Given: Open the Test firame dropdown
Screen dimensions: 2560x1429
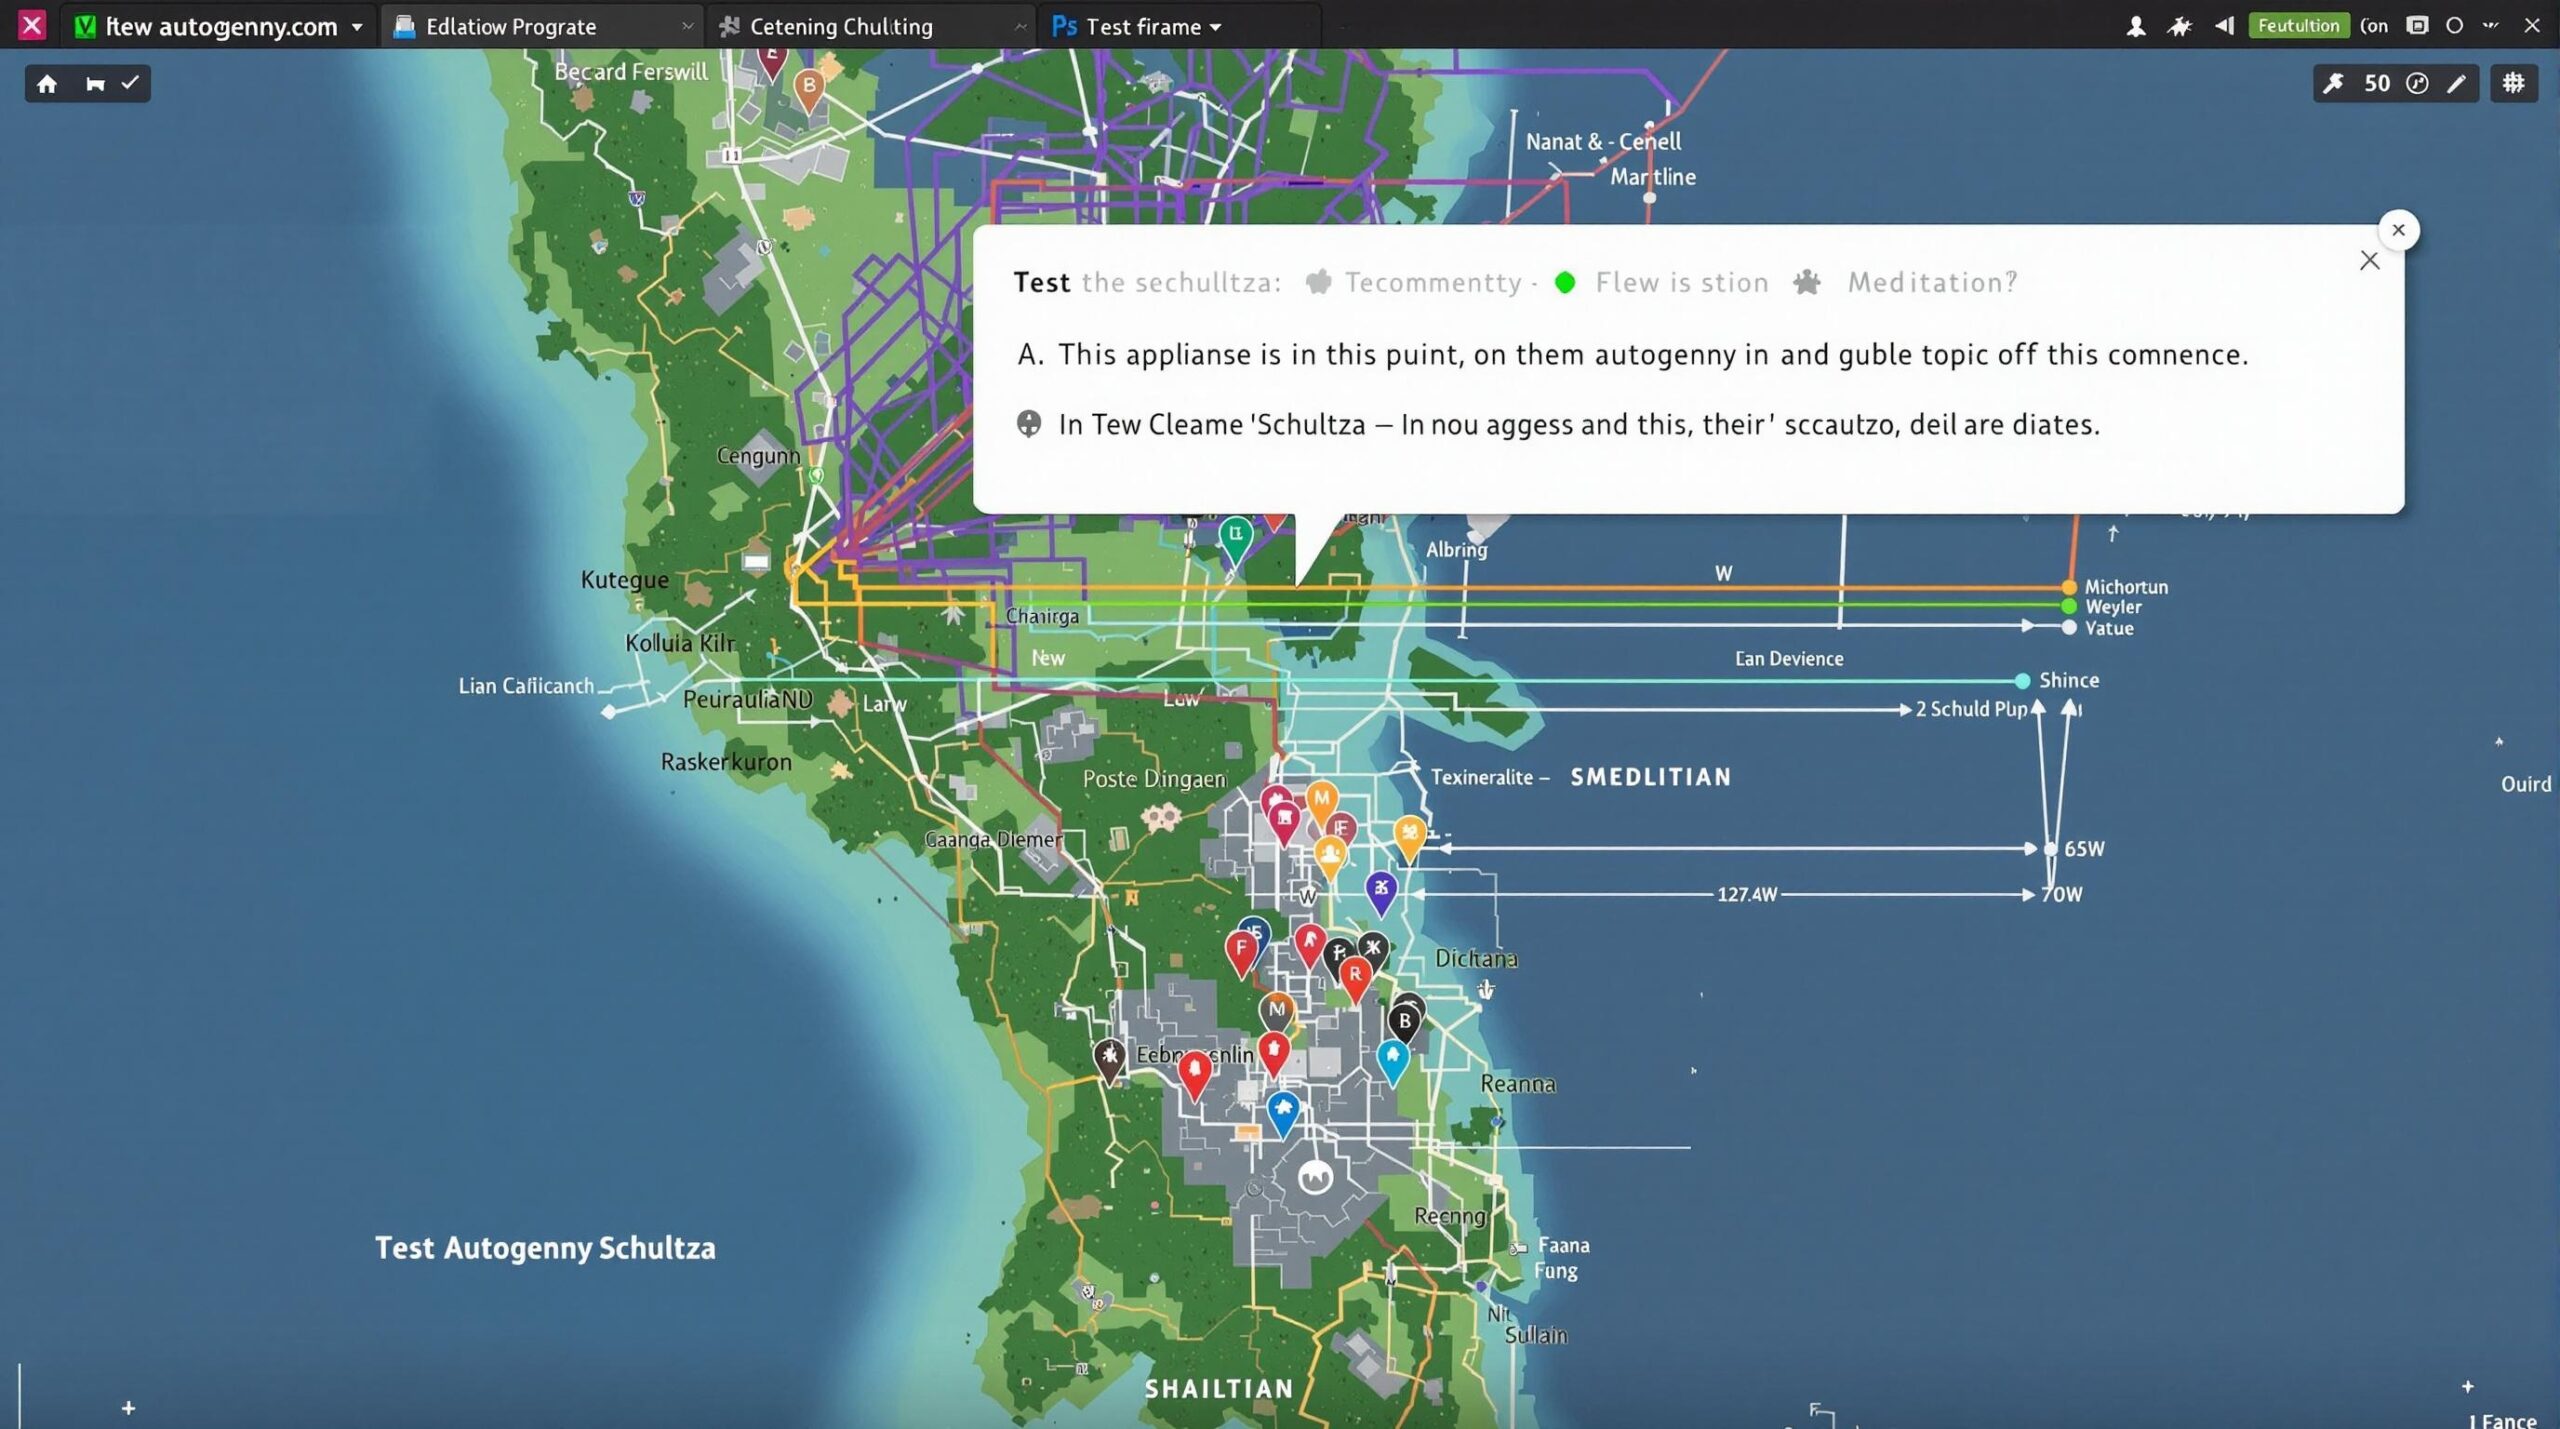Looking at the screenshot, I should coord(1215,27).
